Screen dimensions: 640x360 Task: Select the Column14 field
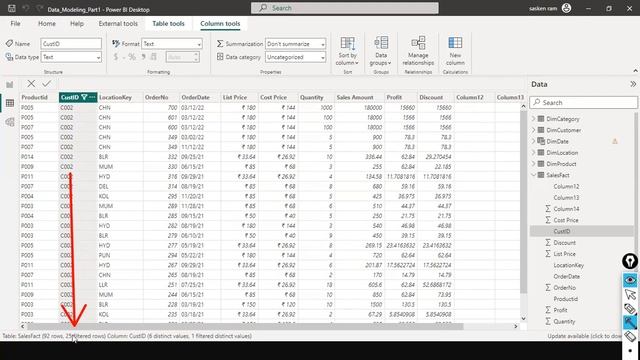[566, 209]
